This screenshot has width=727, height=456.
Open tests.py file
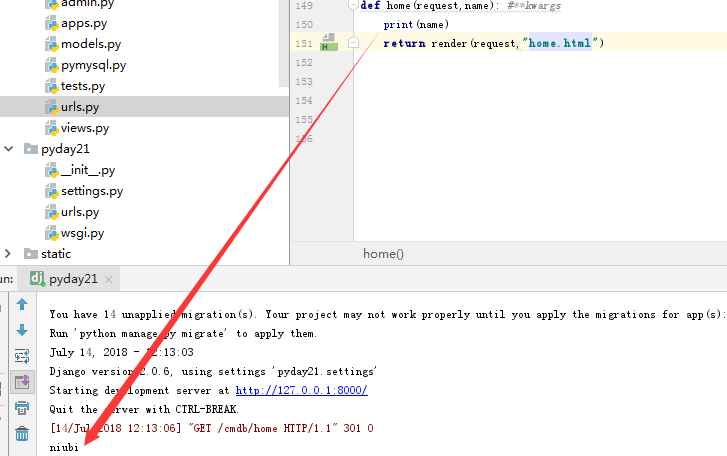(x=83, y=86)
